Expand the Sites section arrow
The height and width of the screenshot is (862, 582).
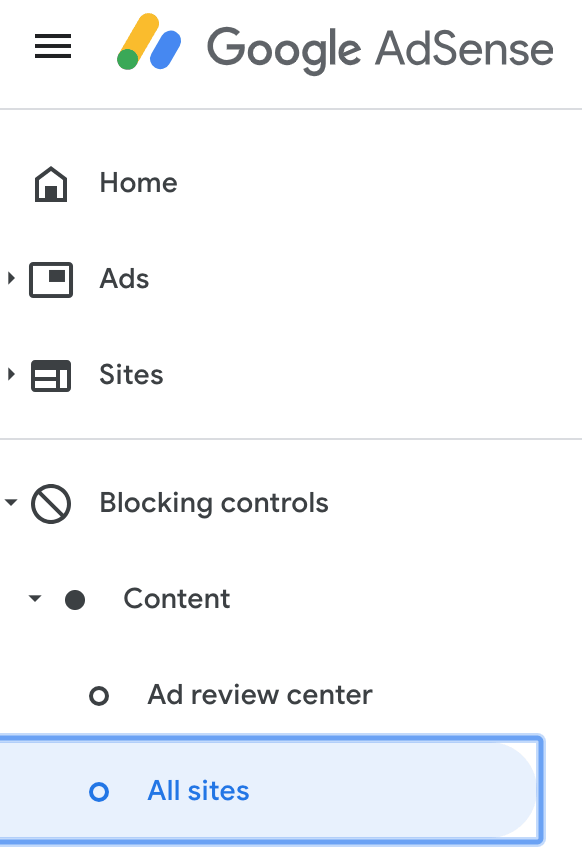pos(11,374)
